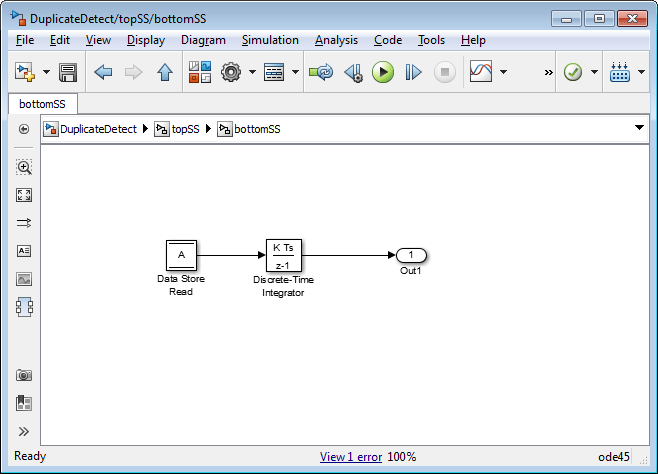This screenshot has height=474, width=658.
Task: Click the ode45 solver label
Action: click(614, 457)
